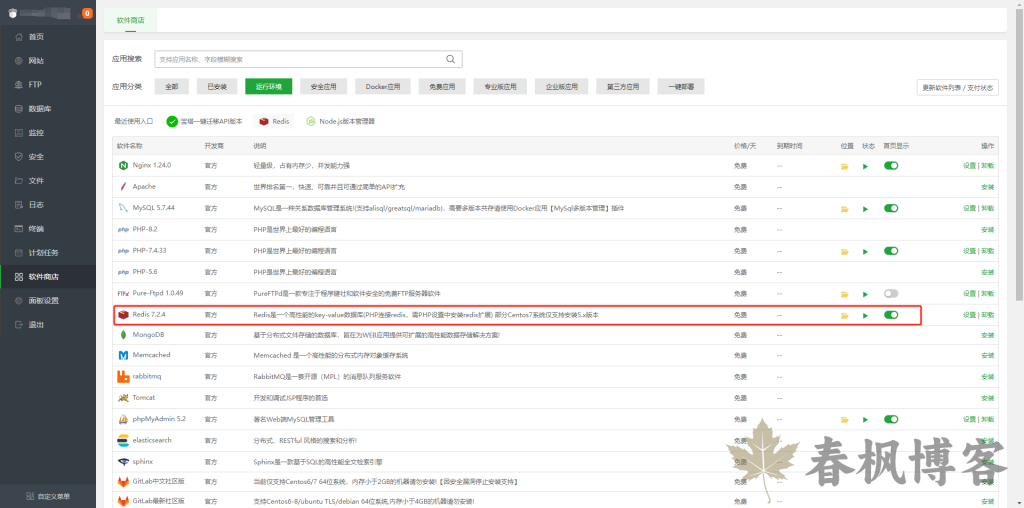Click the MongoDB leaf icon
1024x508 pixels.
(x=122, y=335)
